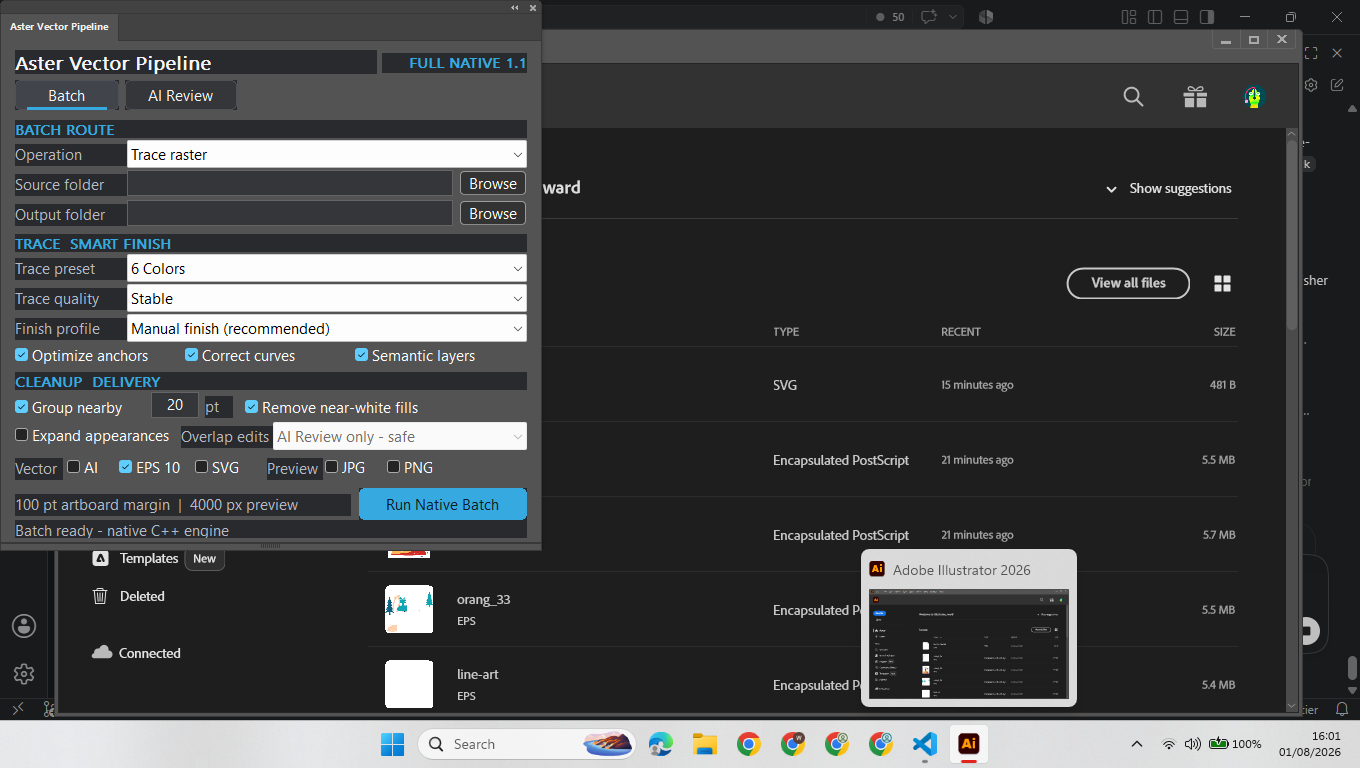Open the orang_33 file thumbnail
This screenshot has height=768, width=1360.
[409, 609]
